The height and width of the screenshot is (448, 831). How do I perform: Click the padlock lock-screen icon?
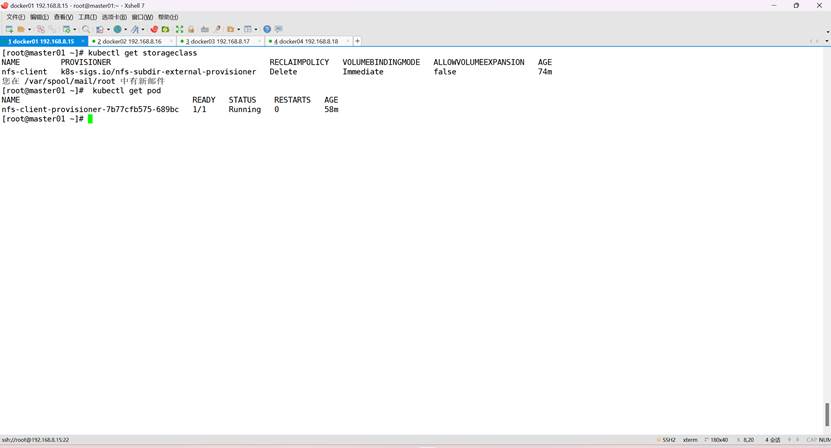(191, 29)
